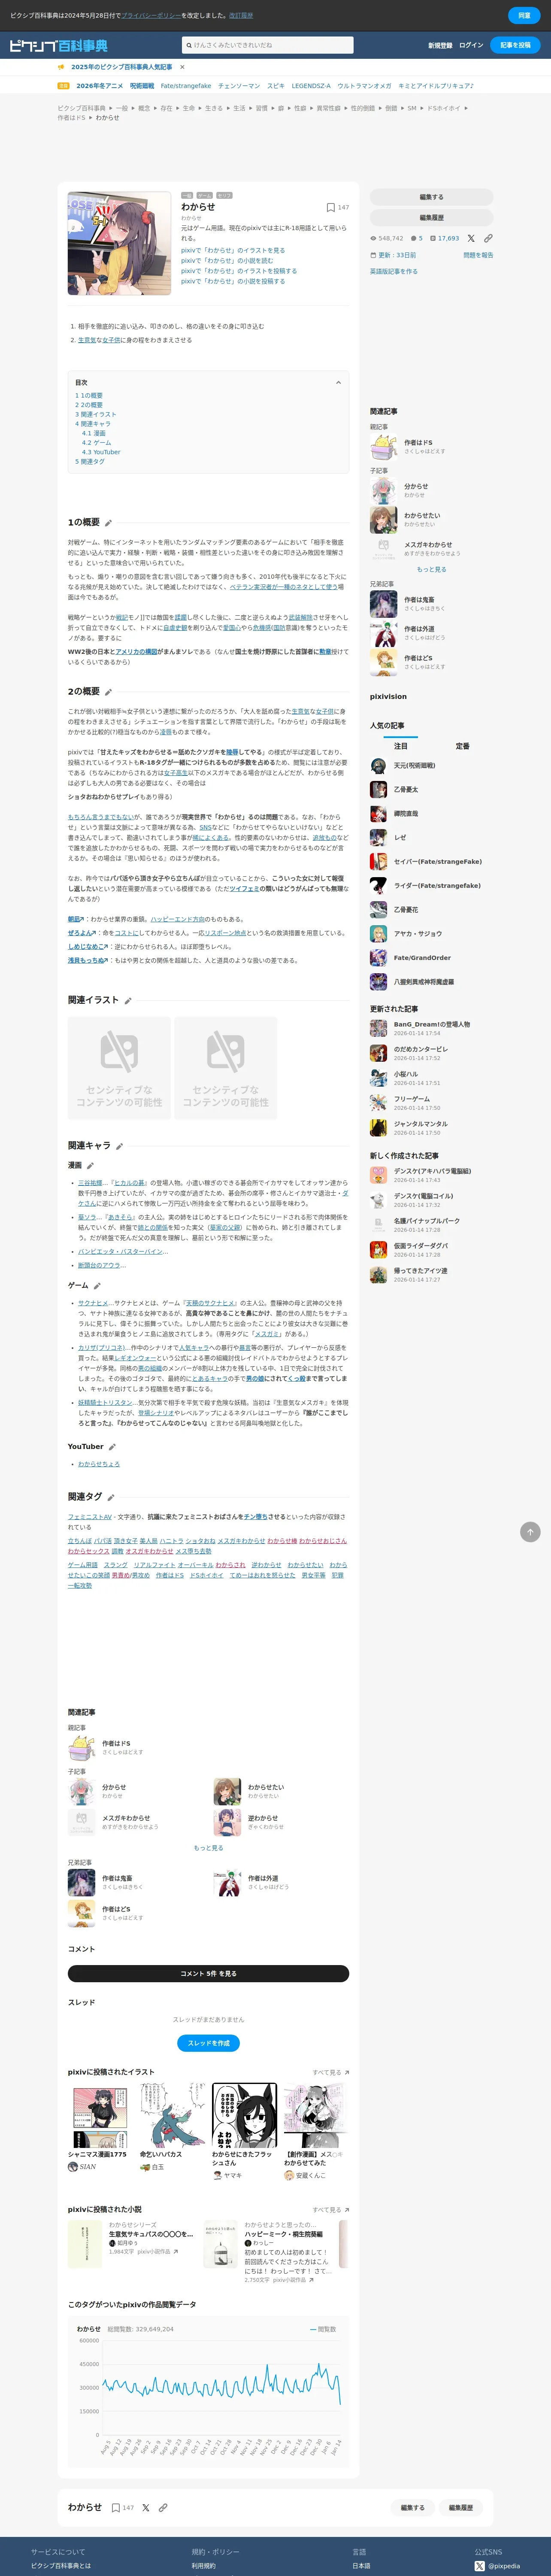551x2576 pixels.
Task: Edit the YouTuber subsection pencil icon
Action: [x=112, y=1447]
